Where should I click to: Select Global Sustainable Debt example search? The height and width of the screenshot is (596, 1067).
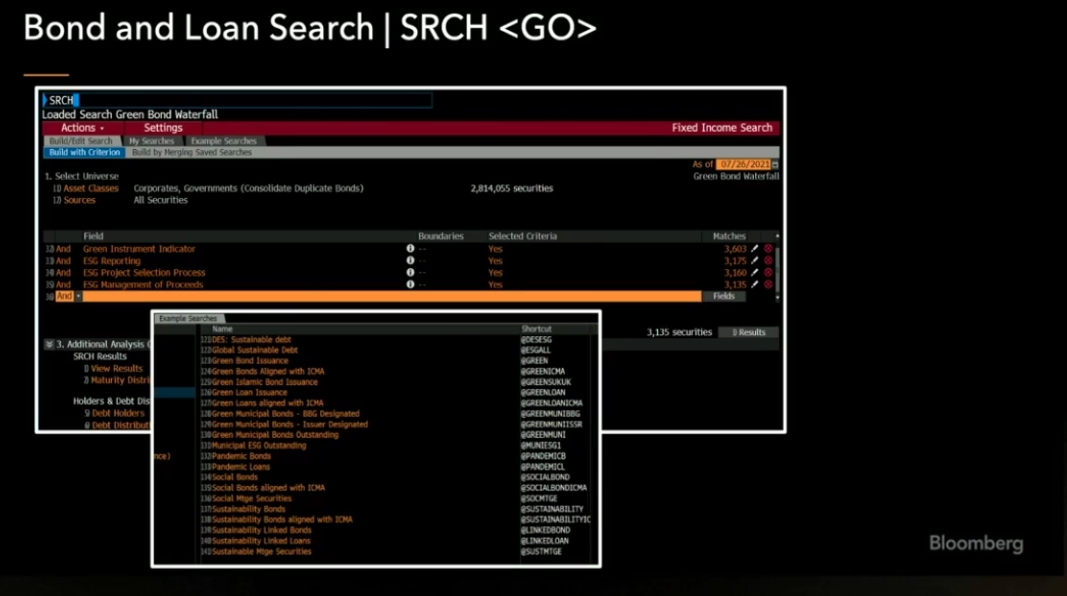click(x=255, y=350)
